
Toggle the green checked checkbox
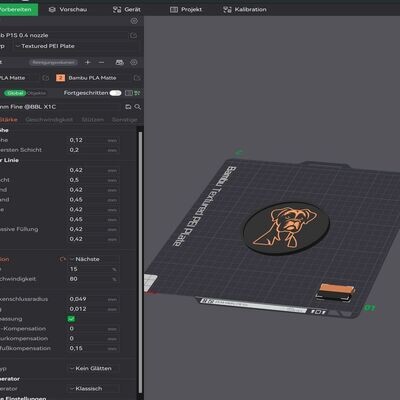71,319
